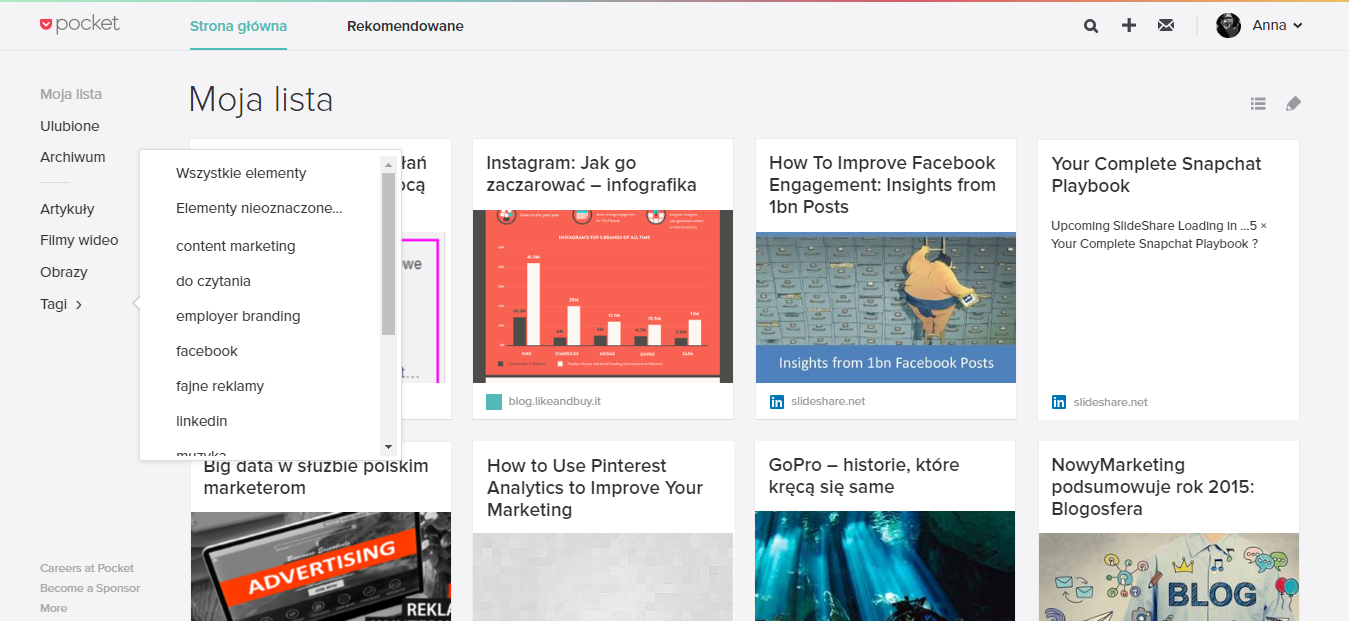Go to Archiwum in sidebar
This screenshot has width=1349, height=621.
(73, 157)
